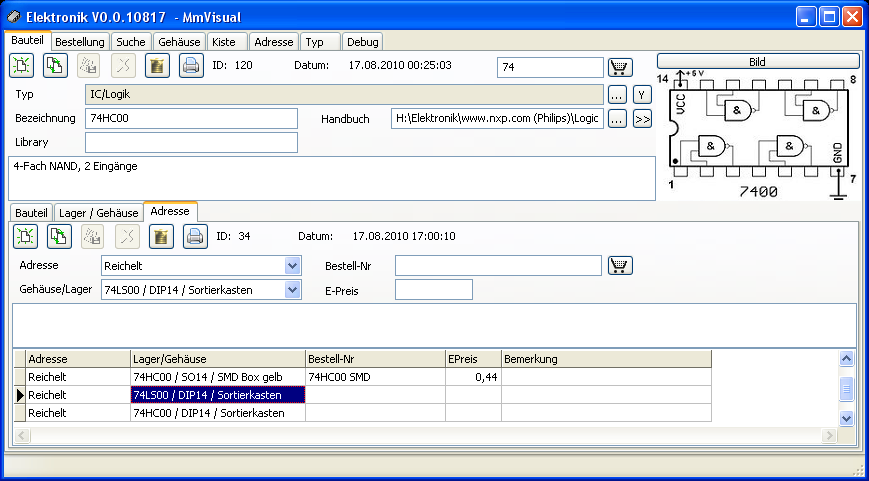
Task: Click the vertical scrollbar thumb of table
Action: point(846,388)
